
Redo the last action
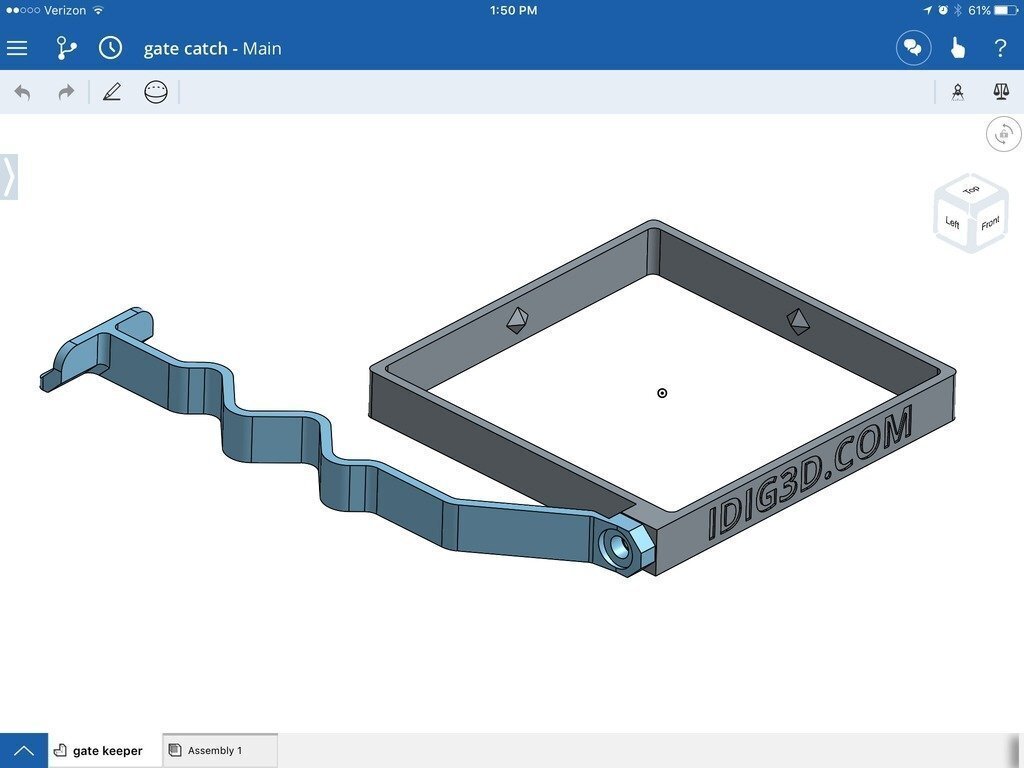[x=64, y=91]
